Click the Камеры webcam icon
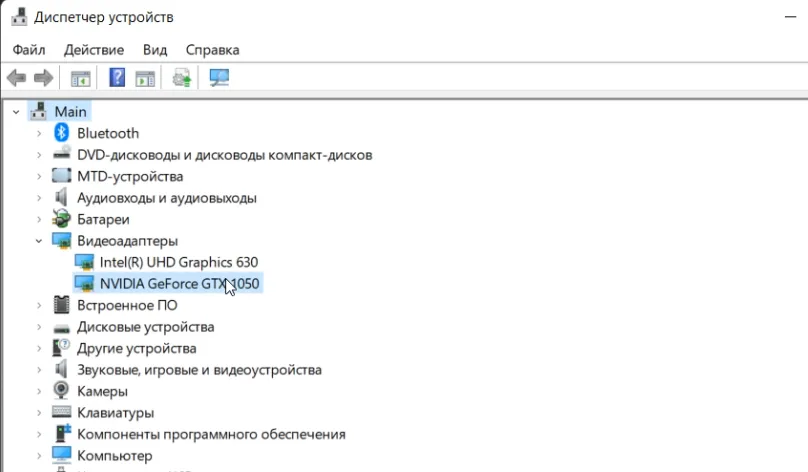 click(61, 391)
